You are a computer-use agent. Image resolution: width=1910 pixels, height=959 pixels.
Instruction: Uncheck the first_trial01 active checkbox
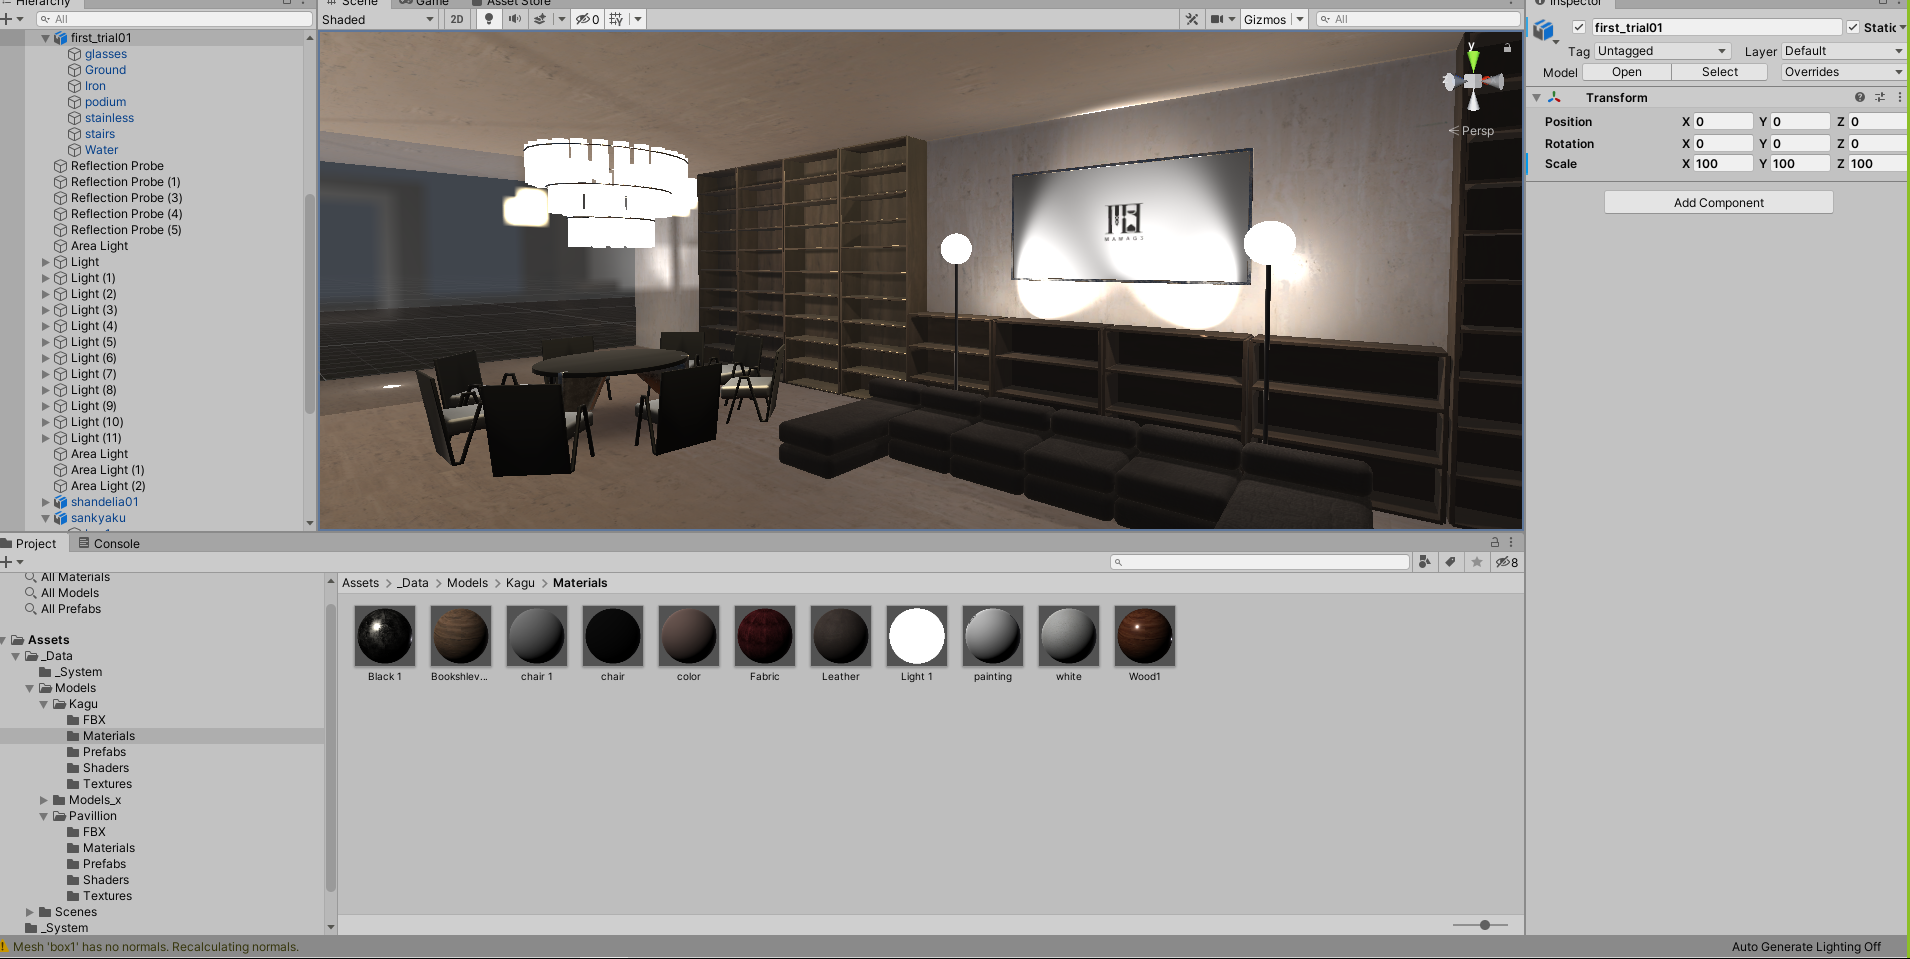[x=1579, y=28]
